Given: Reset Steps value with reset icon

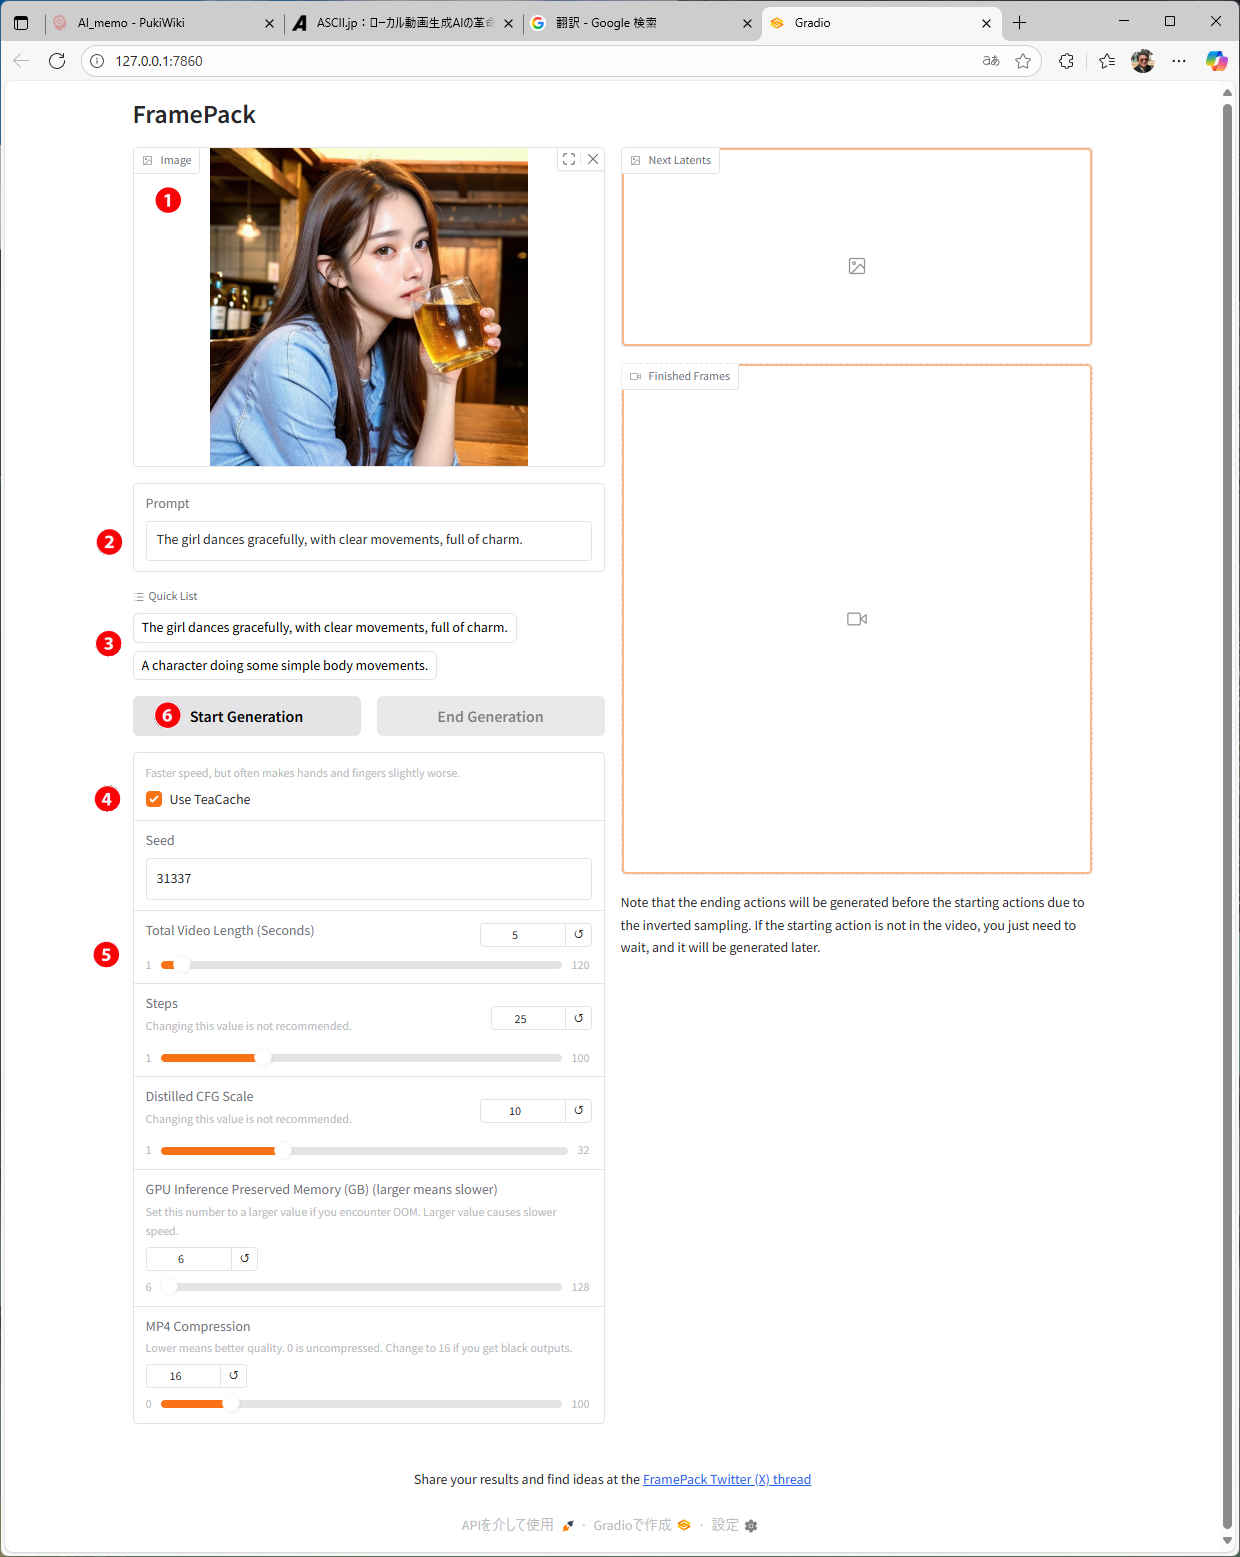Looking at the screenshot, I should tap(578, 1018).
